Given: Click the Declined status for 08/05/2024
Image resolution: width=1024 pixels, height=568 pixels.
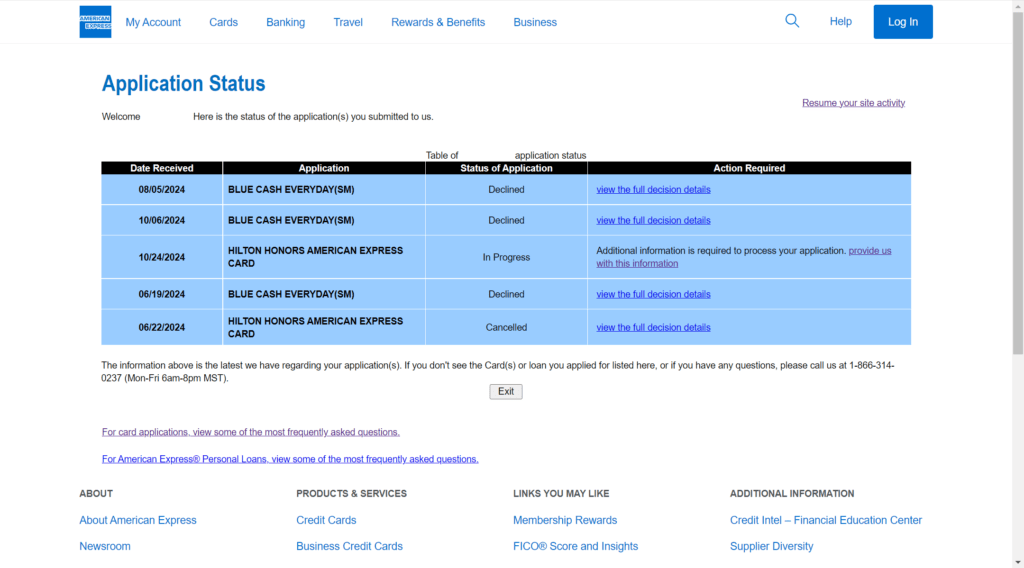Looking at the screenshot, I should pos(506,189).
